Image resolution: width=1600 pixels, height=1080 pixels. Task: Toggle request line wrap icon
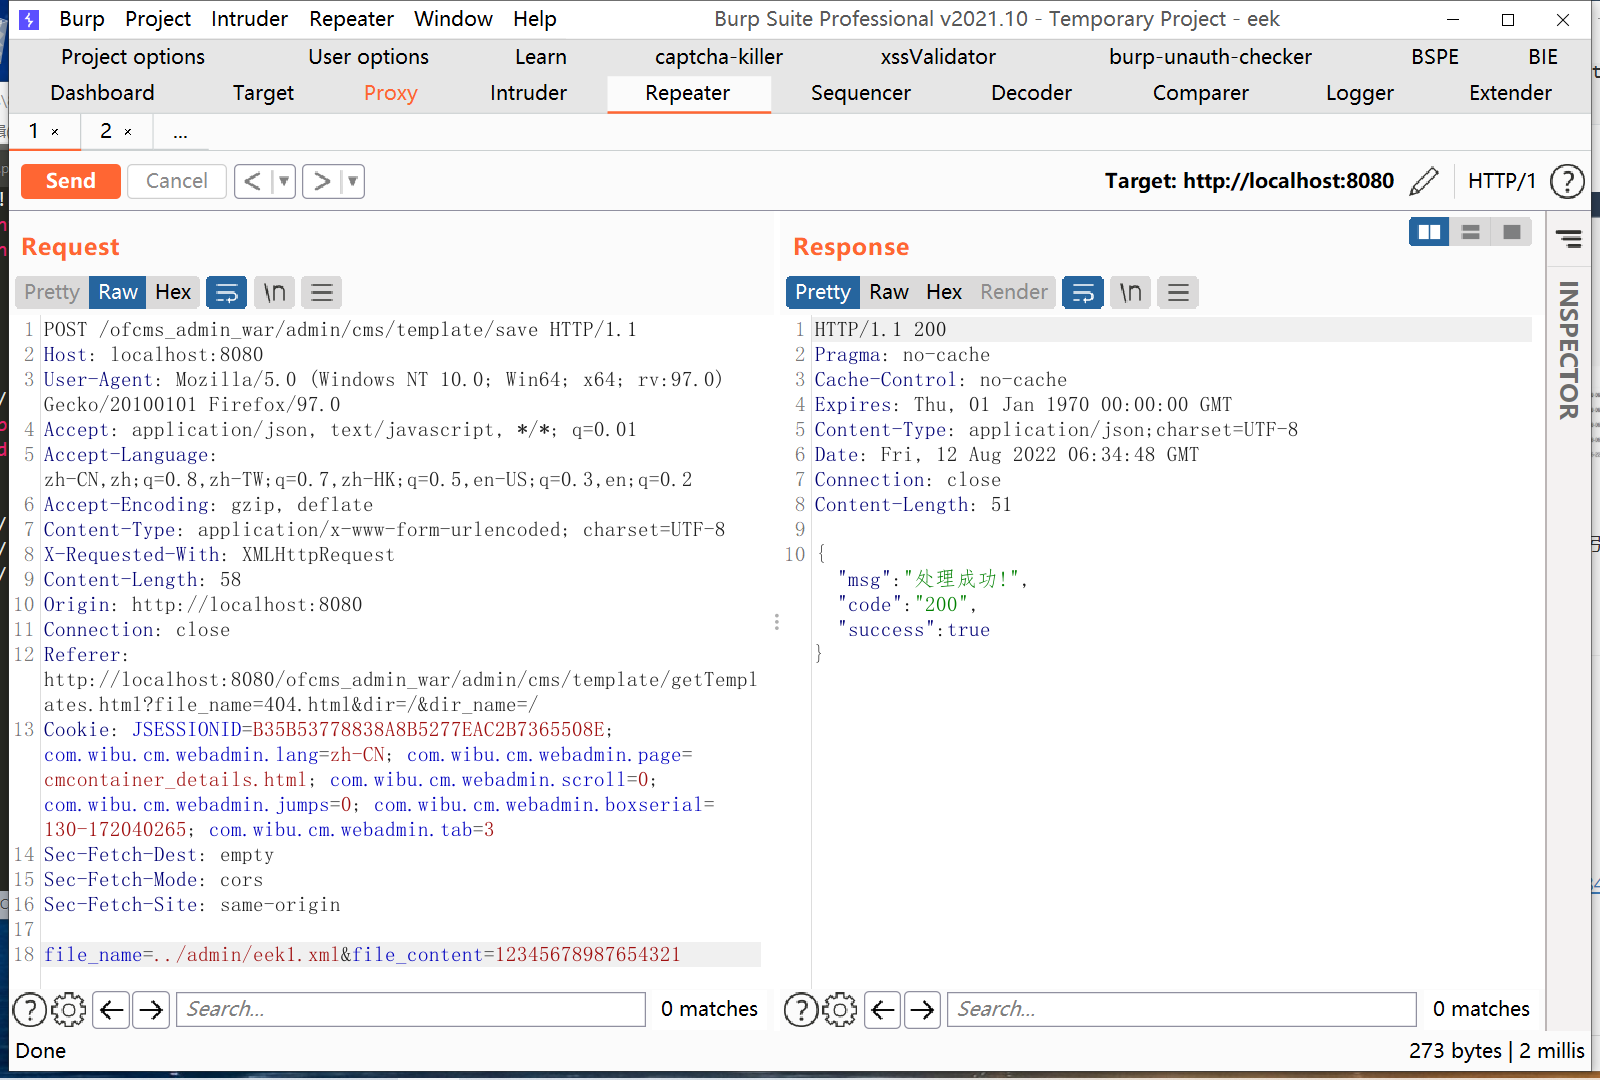(227, 292)
